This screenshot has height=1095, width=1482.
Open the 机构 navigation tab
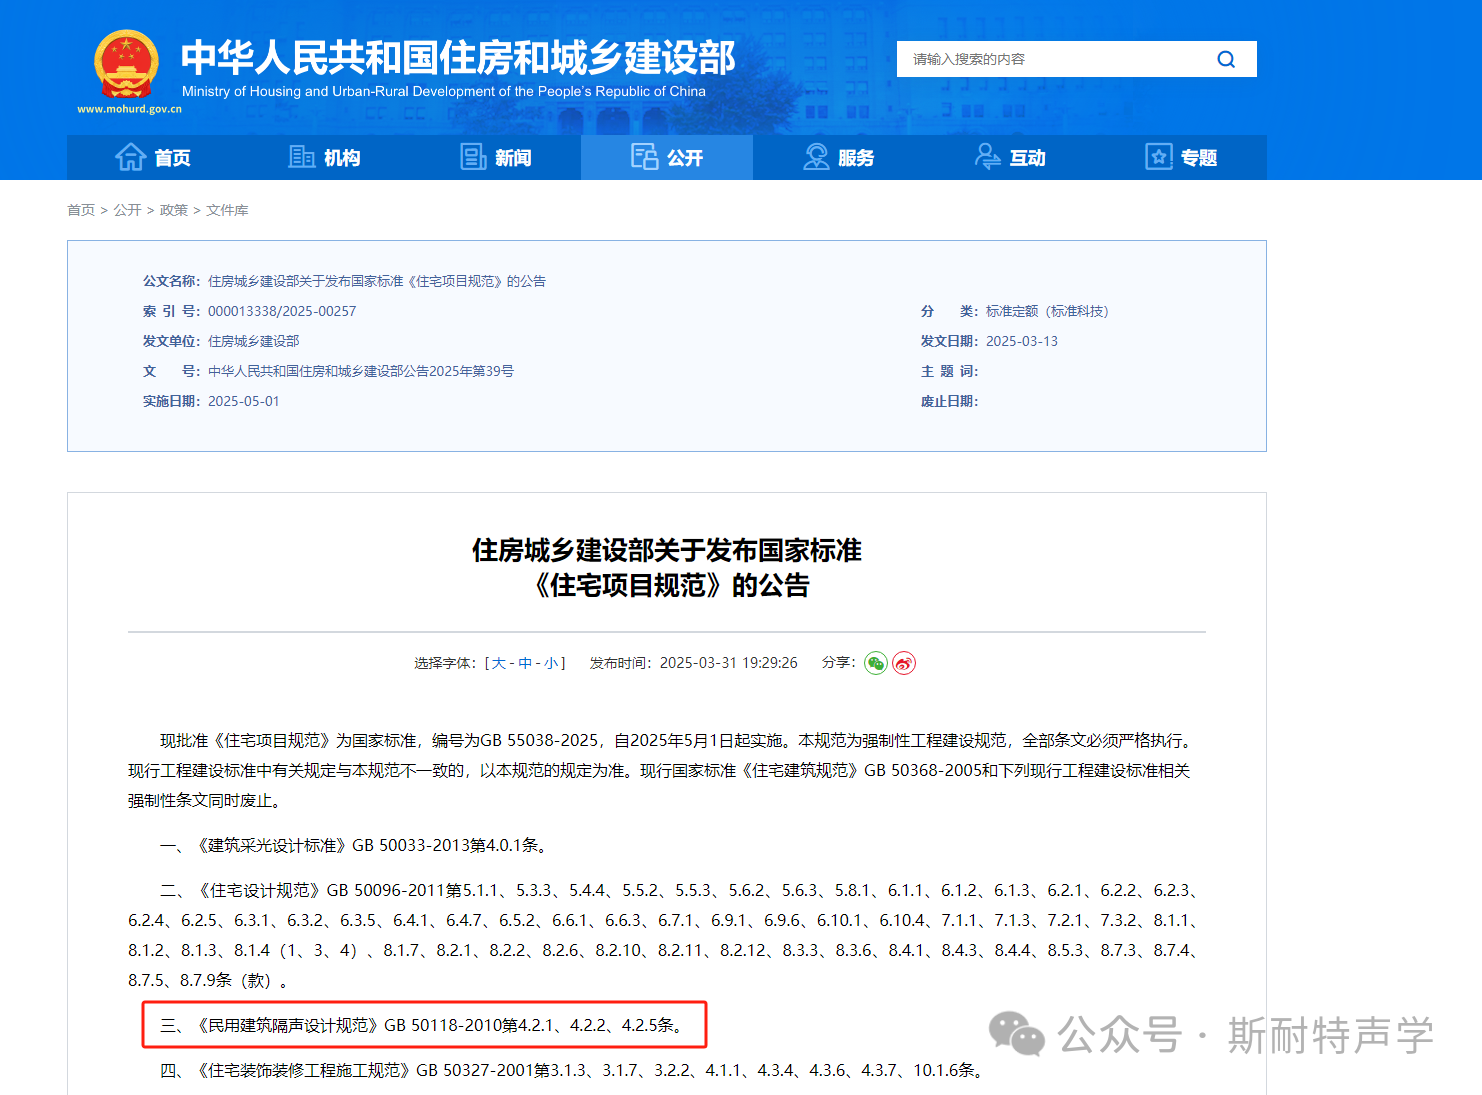[324, 157]
